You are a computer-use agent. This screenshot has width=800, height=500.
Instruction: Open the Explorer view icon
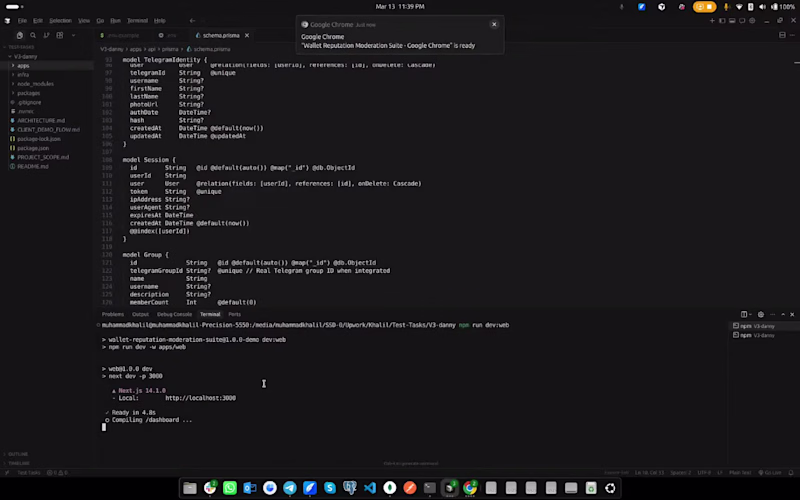click(19, 35)
